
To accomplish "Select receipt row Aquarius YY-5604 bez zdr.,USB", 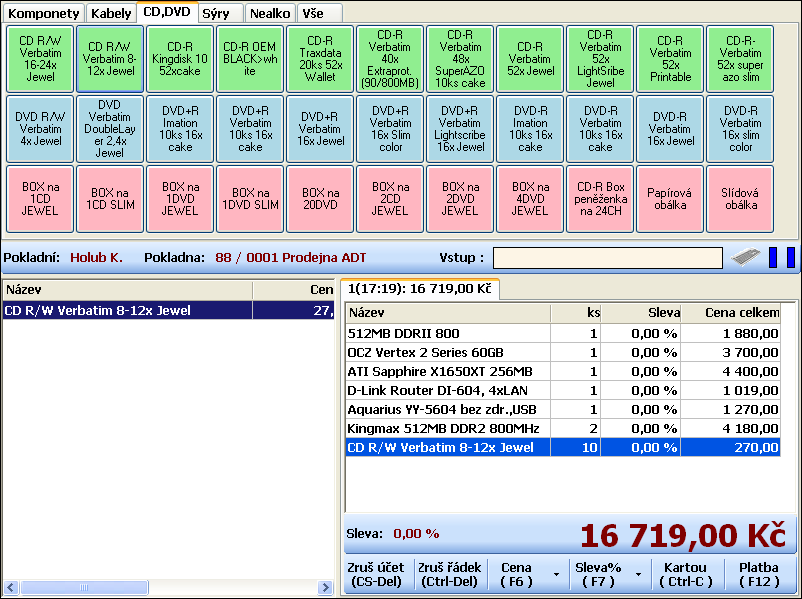I will tap(563, 409).
